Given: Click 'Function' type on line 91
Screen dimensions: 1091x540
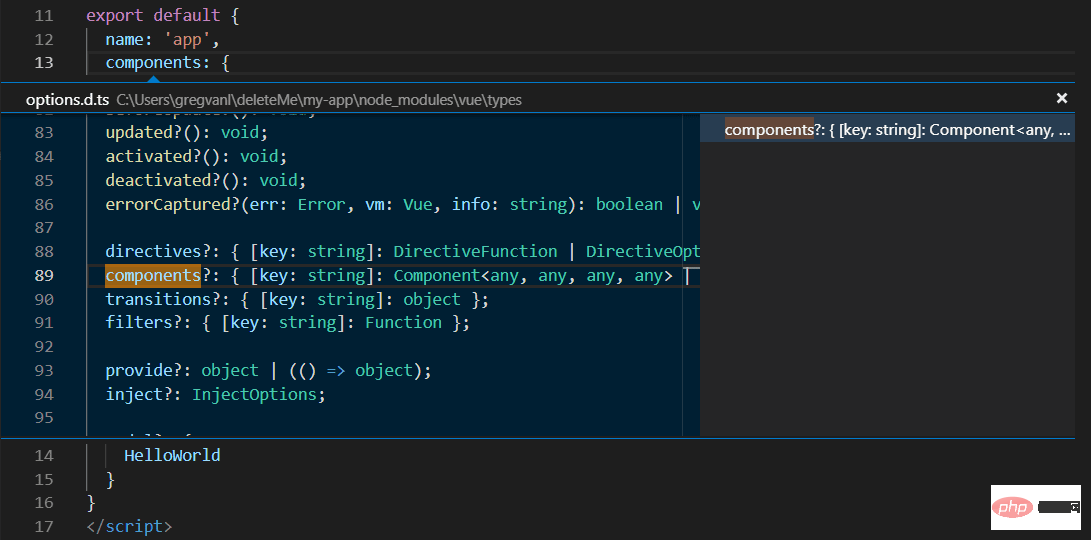Looking at the screenshot, I should point(404,323).
